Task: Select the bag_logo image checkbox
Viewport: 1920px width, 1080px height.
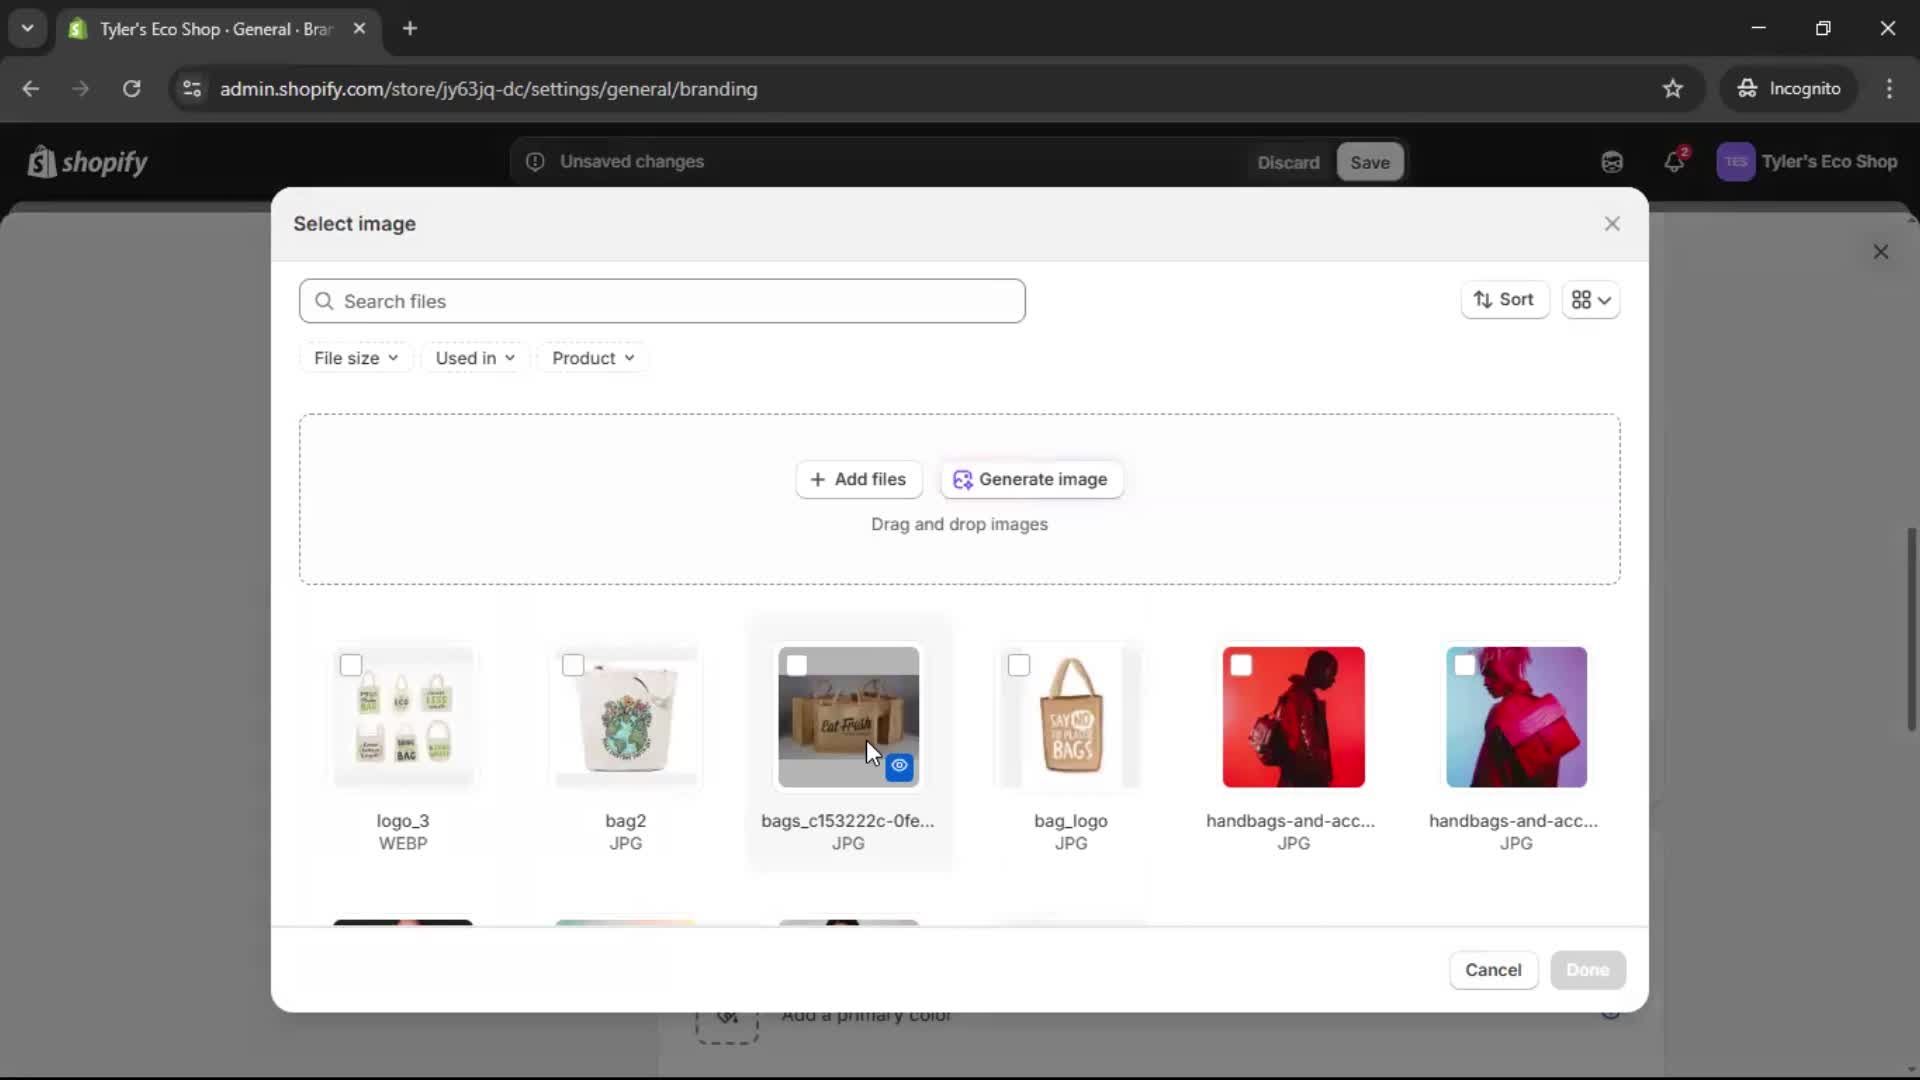Action: click(1019, 664)
